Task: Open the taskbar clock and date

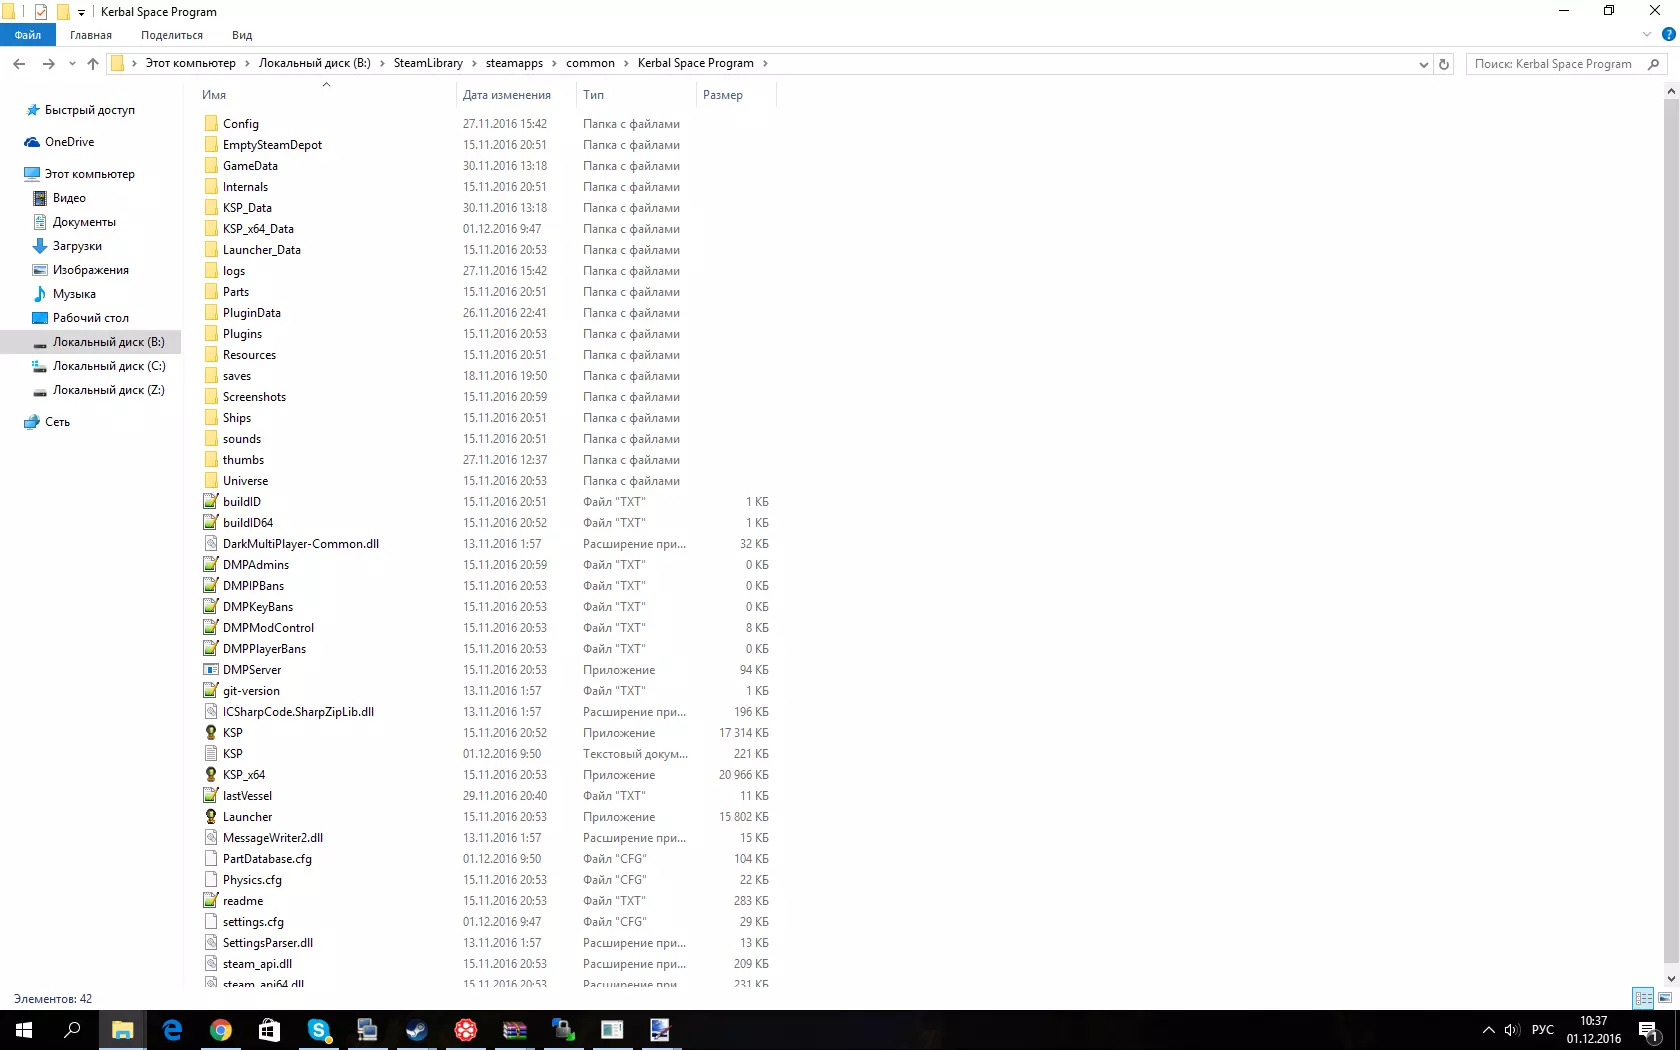Action: pyautogui.click(x=1594, y=1030)
